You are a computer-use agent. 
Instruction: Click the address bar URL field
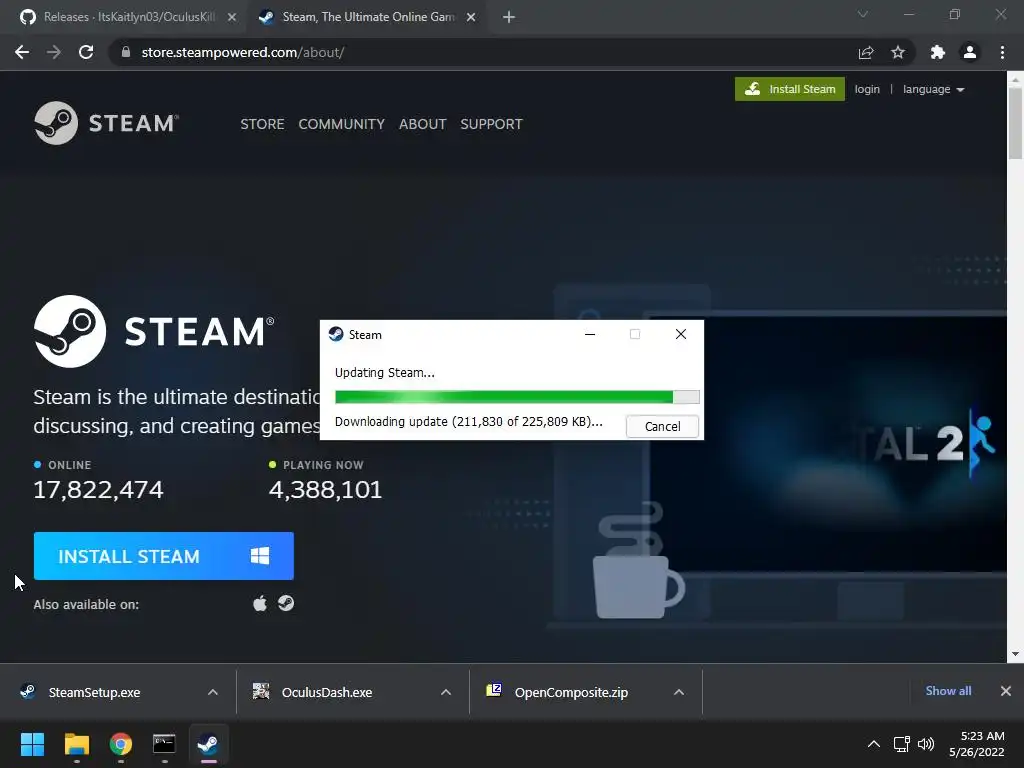click(483, 52)
